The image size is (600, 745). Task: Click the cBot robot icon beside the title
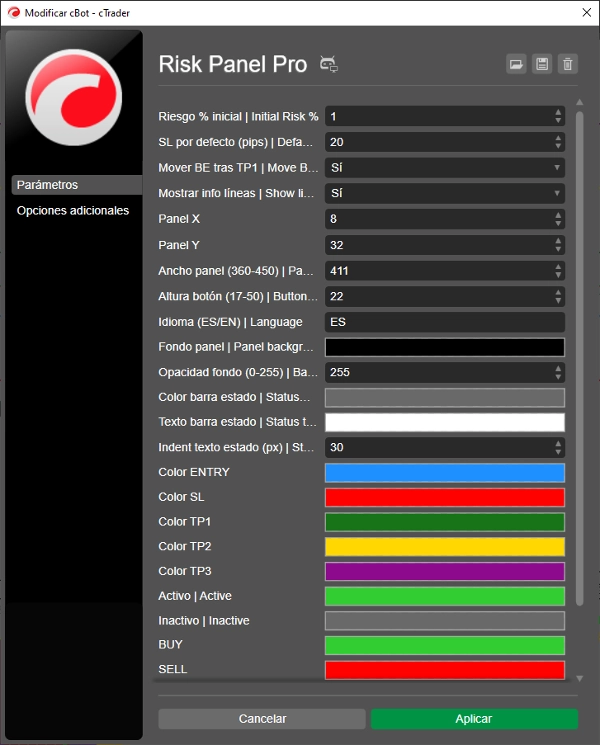(x=329, y=64)
